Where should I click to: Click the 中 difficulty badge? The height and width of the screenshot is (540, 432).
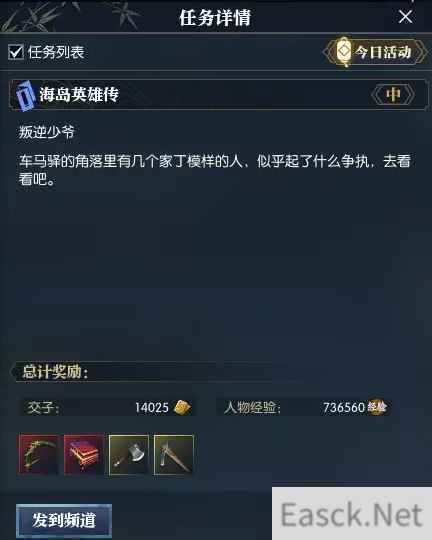pyautogui.click(x=393, y=94)
